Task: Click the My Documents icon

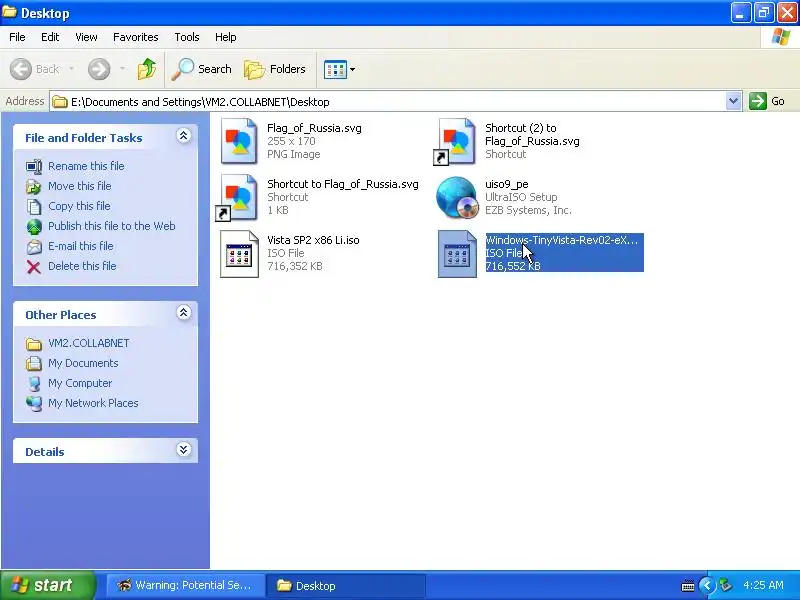Action: pos(34,363)
